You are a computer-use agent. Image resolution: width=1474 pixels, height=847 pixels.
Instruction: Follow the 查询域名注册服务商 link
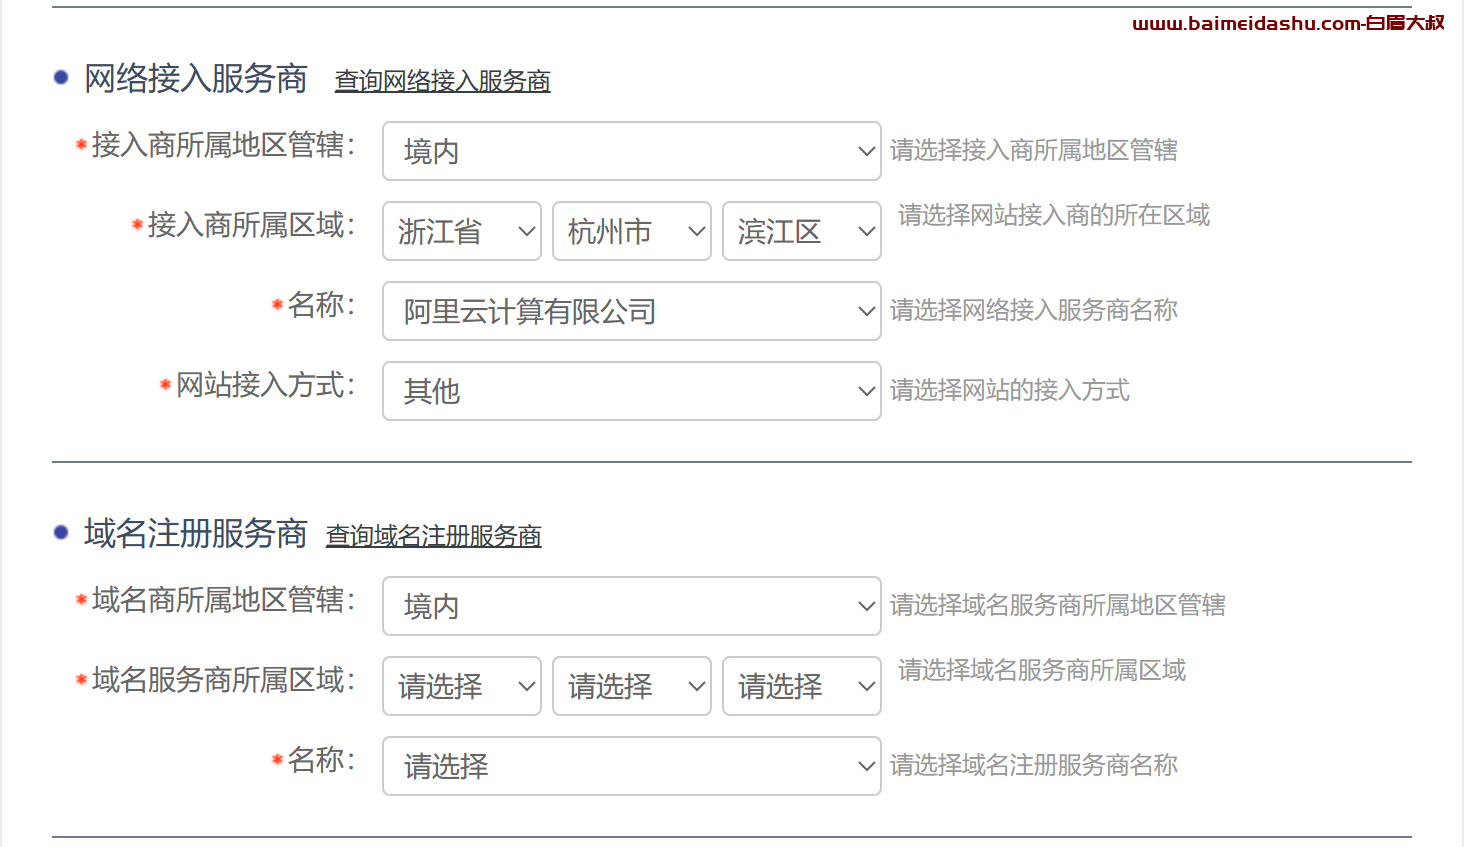(434, 536)
